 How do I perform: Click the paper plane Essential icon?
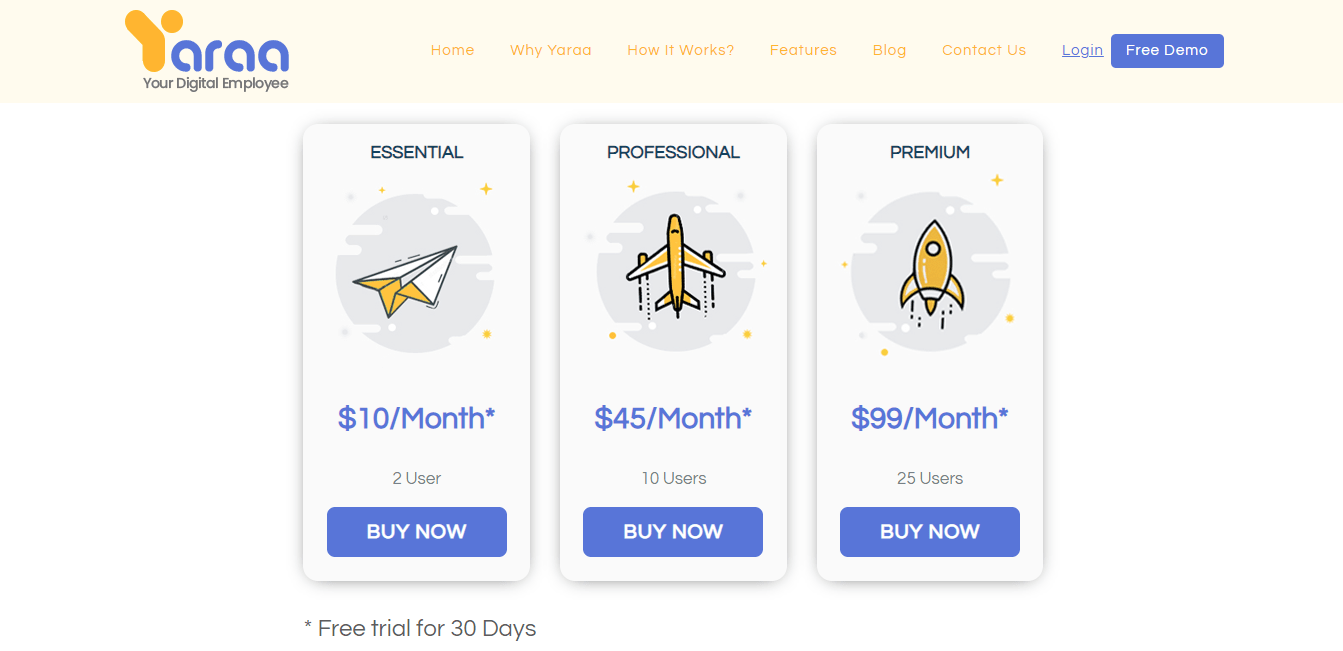pos(414,270)
